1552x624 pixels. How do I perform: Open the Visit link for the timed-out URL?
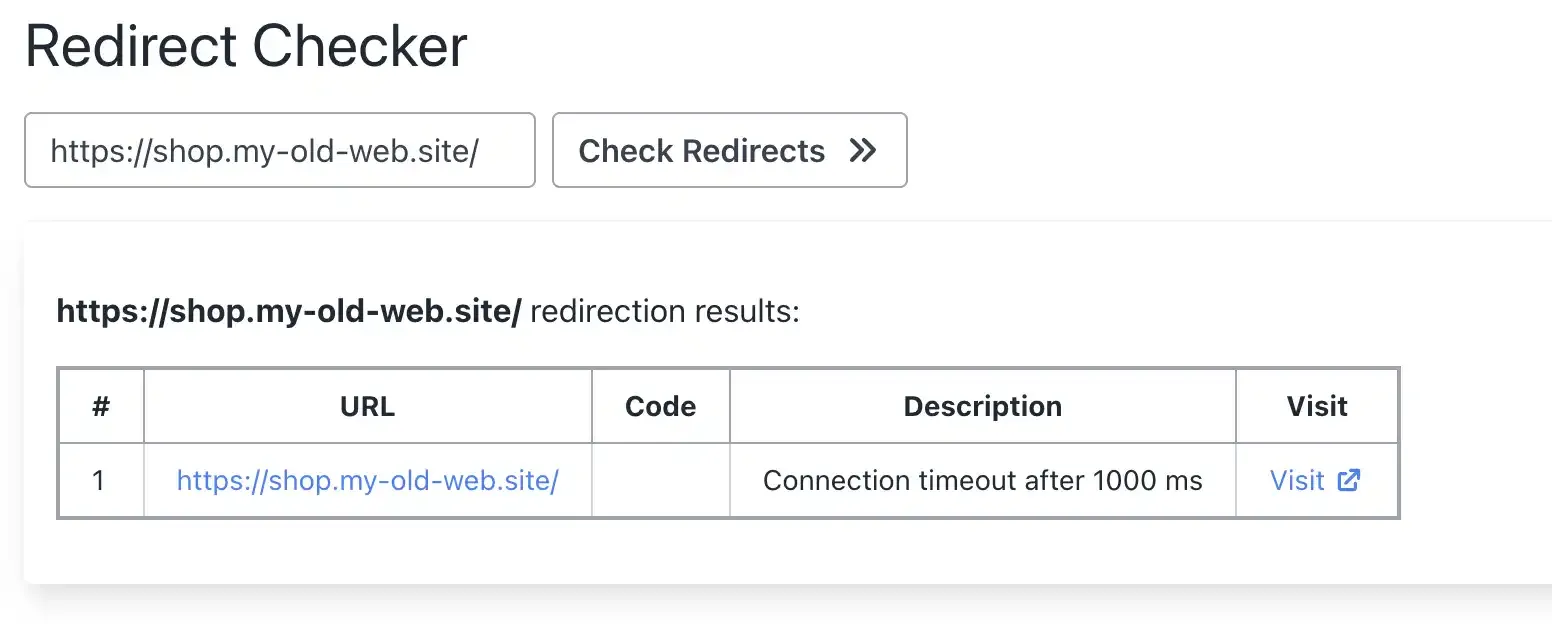coord(1297,481)
